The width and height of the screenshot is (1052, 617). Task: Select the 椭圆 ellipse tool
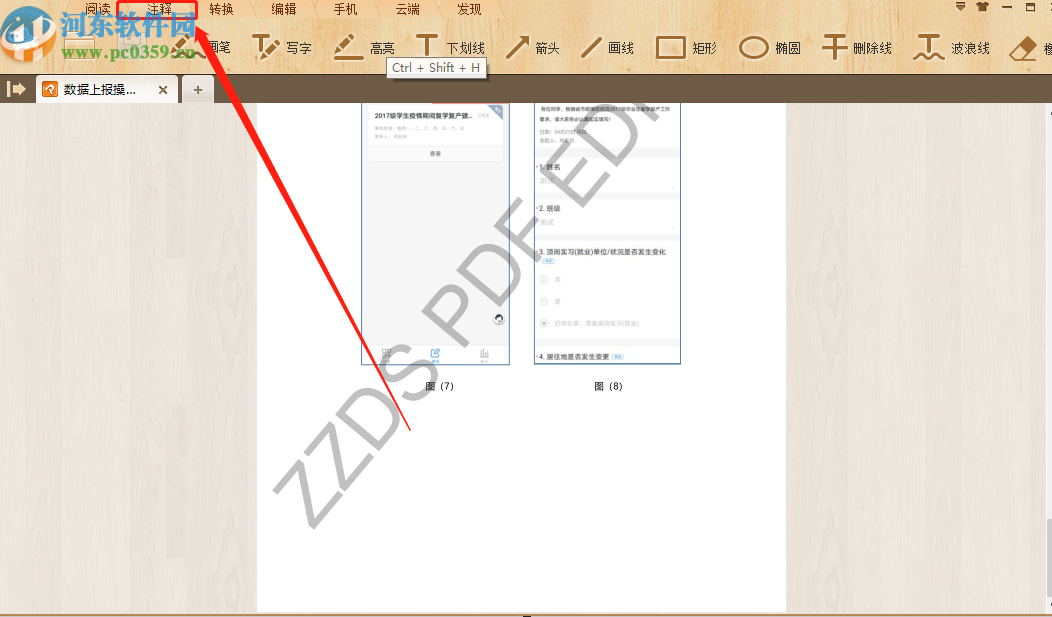pos(770,48)
